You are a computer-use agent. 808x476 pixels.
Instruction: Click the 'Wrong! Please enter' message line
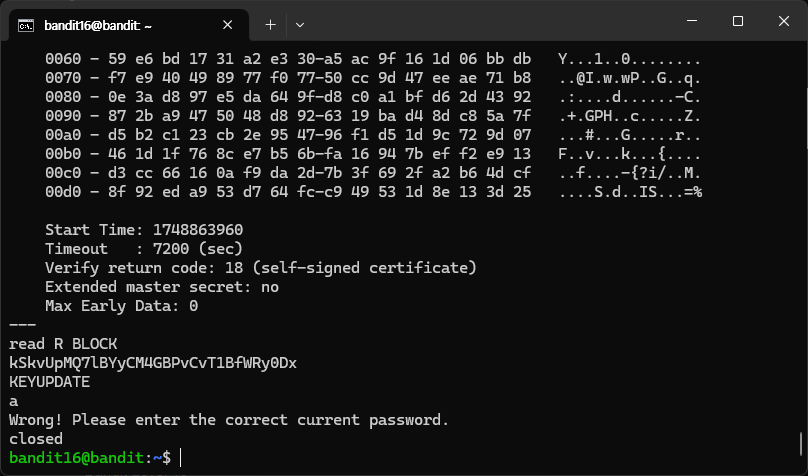229,420
